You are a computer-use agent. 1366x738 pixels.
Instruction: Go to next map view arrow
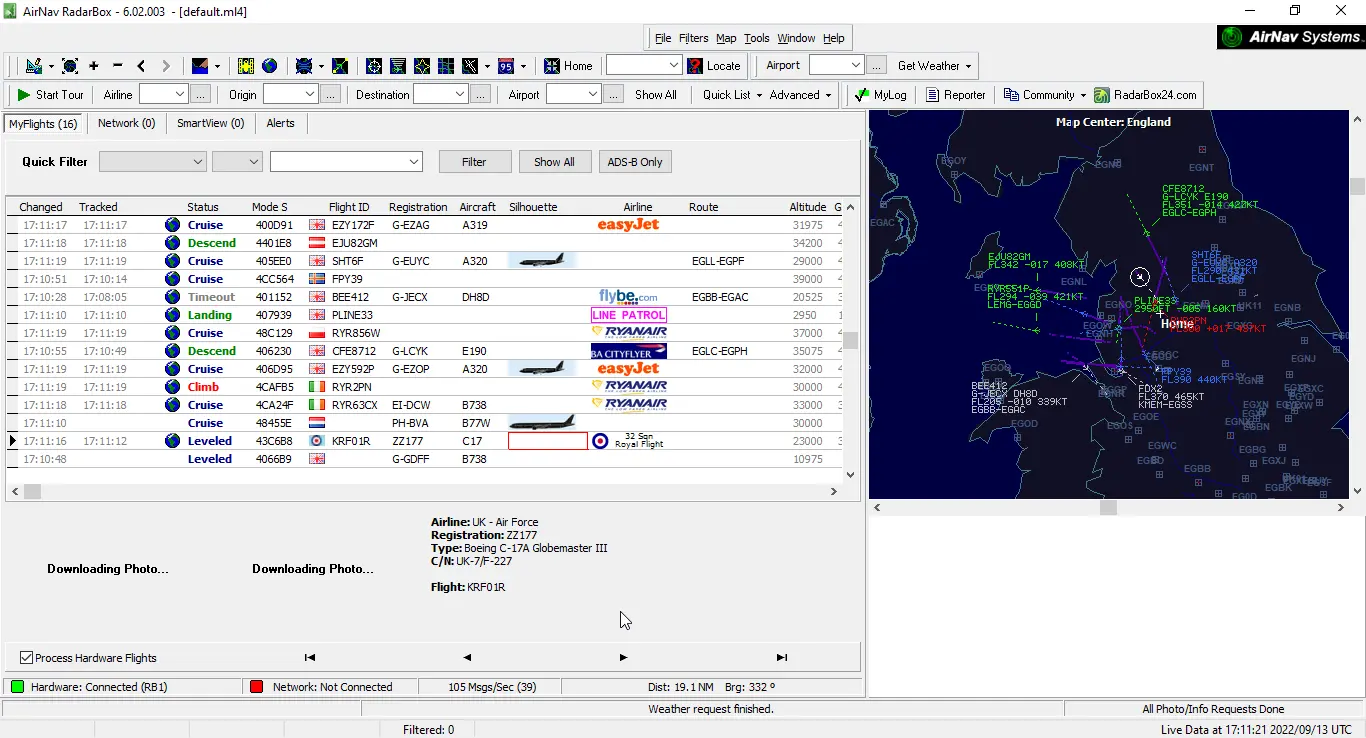[x=166, y=66]
